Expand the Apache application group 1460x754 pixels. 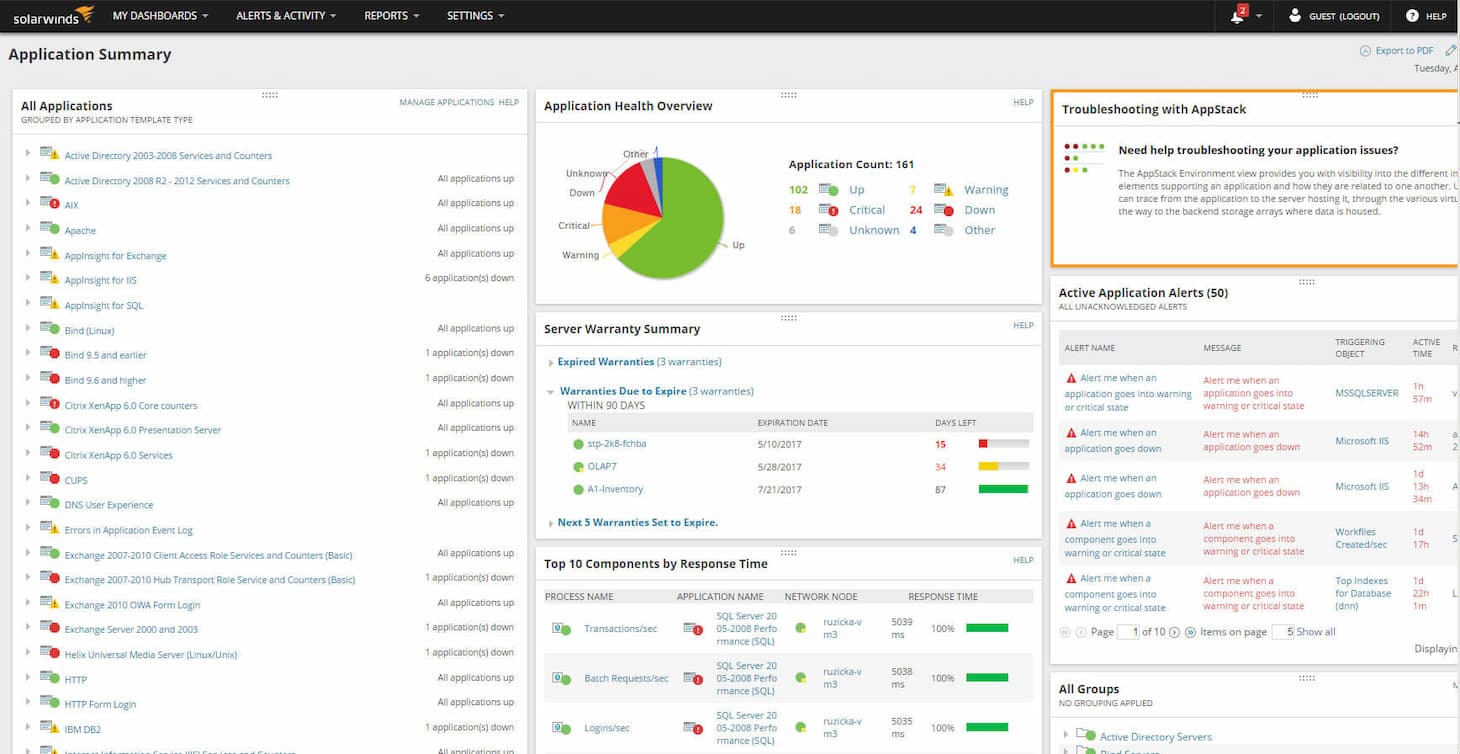(28, 230)
